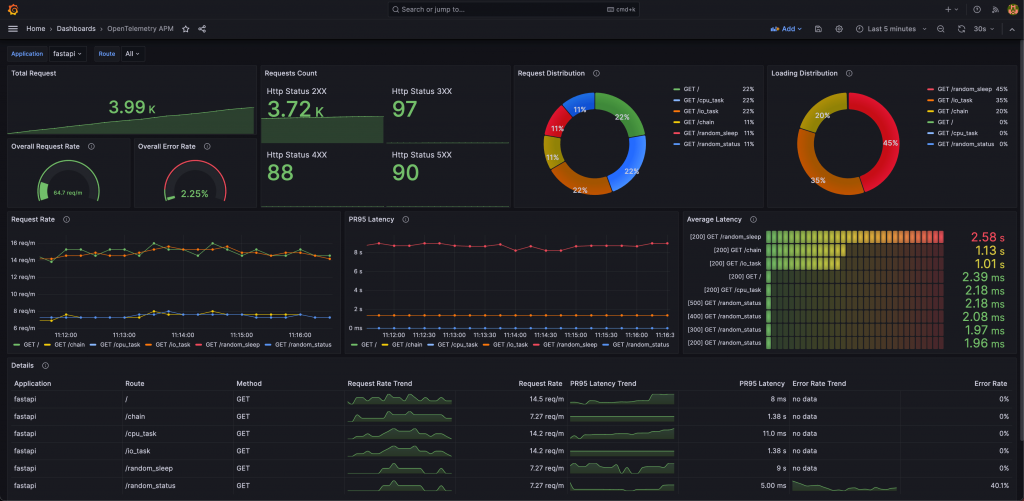Star the OpenTelemetry APM dashboard
The height and width of the screenshot is (501, 1024).
click(185, 29)
